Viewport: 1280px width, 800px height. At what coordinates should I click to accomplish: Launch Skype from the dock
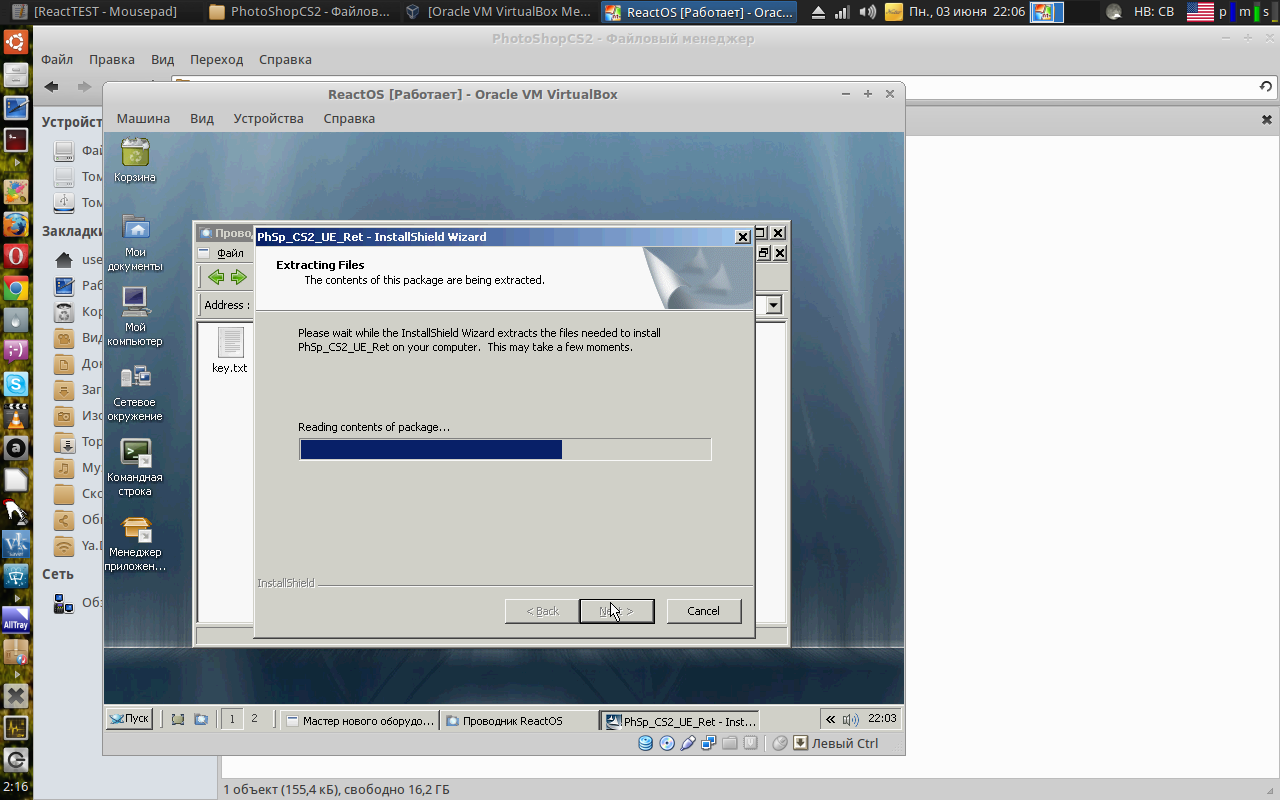coord(15,384)
